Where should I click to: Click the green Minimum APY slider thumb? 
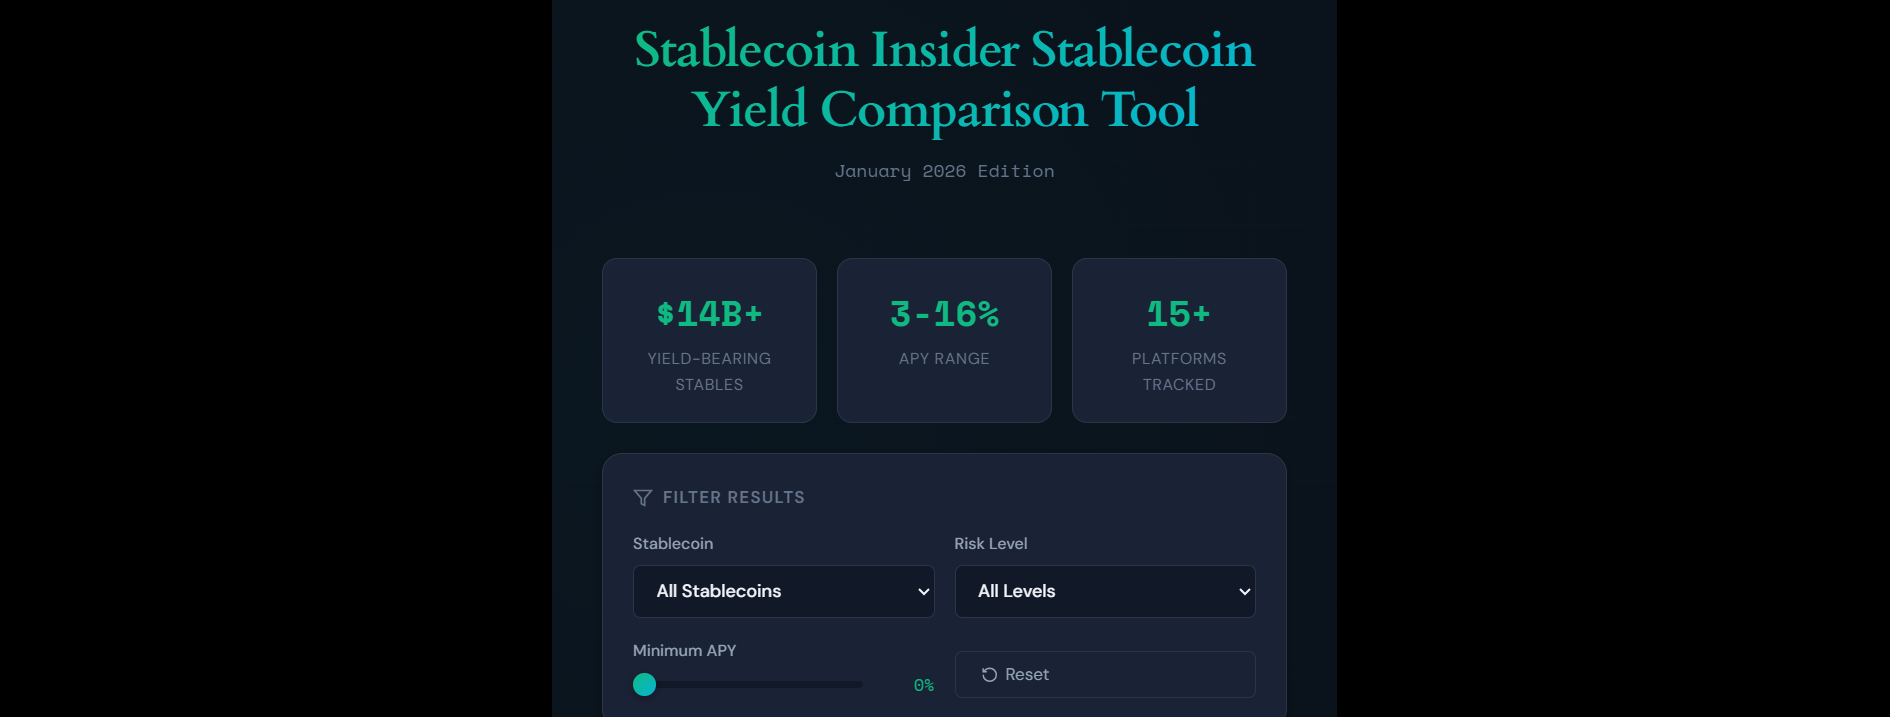(x=645, y=684)
